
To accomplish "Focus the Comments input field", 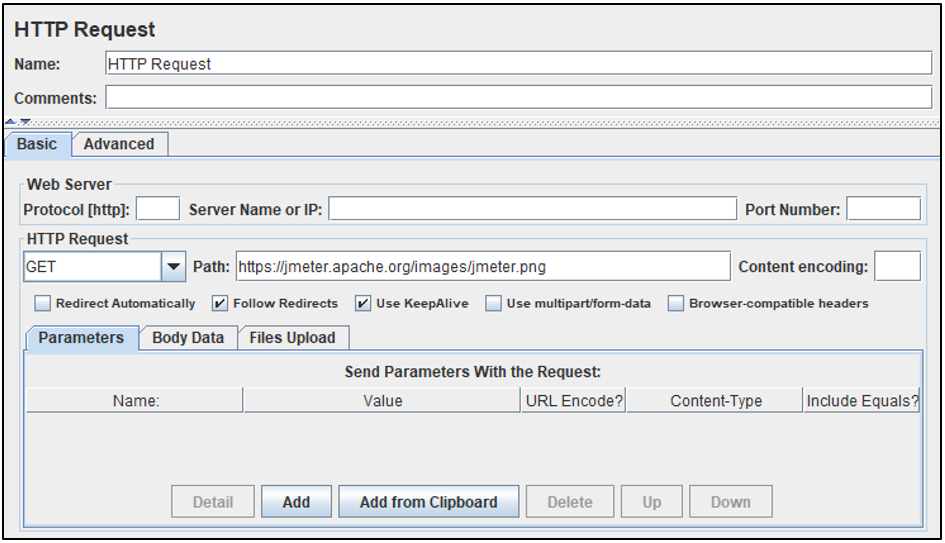I will pos(518,97).
